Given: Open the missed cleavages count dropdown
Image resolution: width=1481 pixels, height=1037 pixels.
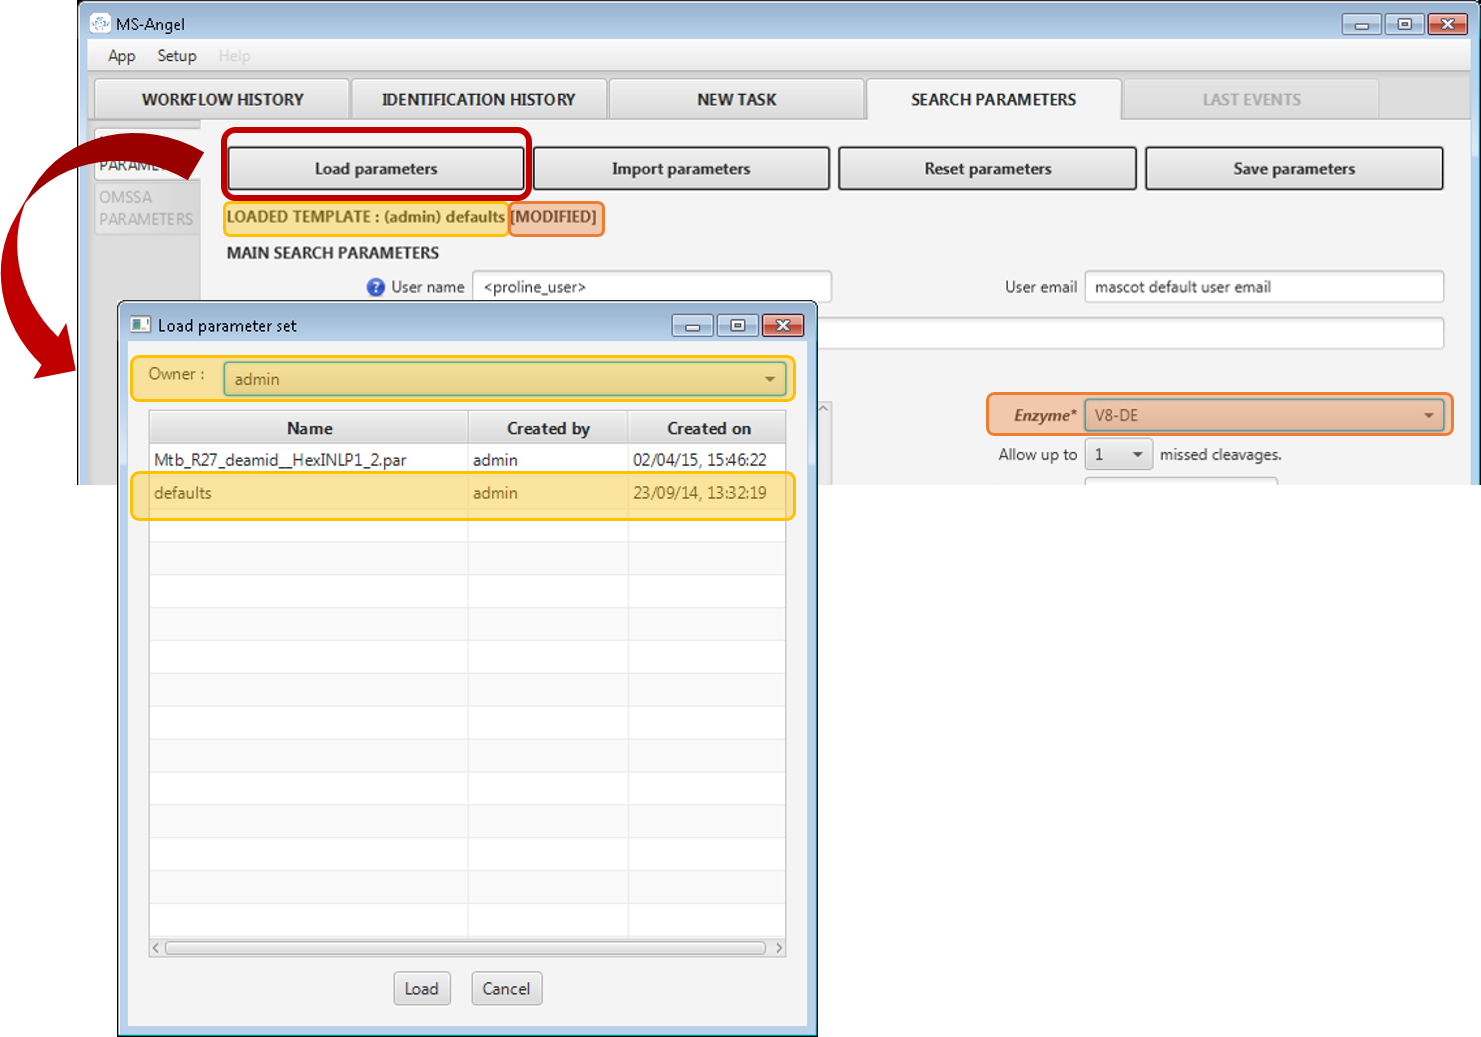Looking at the screenshot, I should point(1136,454).
